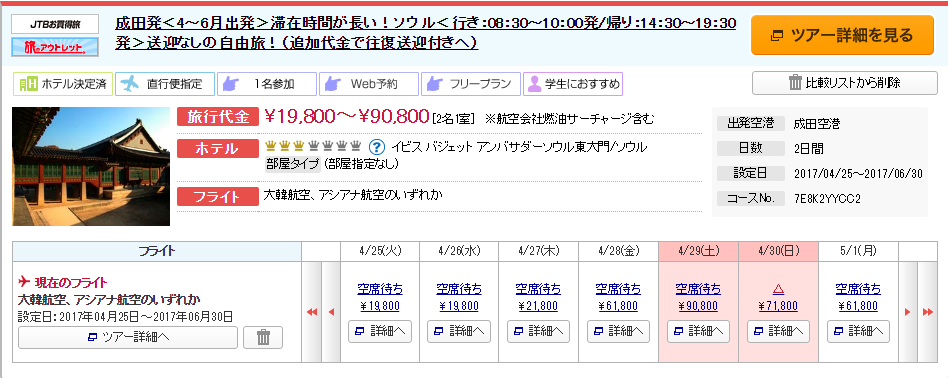Click the ホテル red label
Screen dimensions: 948x378
(x=219, y=148)
